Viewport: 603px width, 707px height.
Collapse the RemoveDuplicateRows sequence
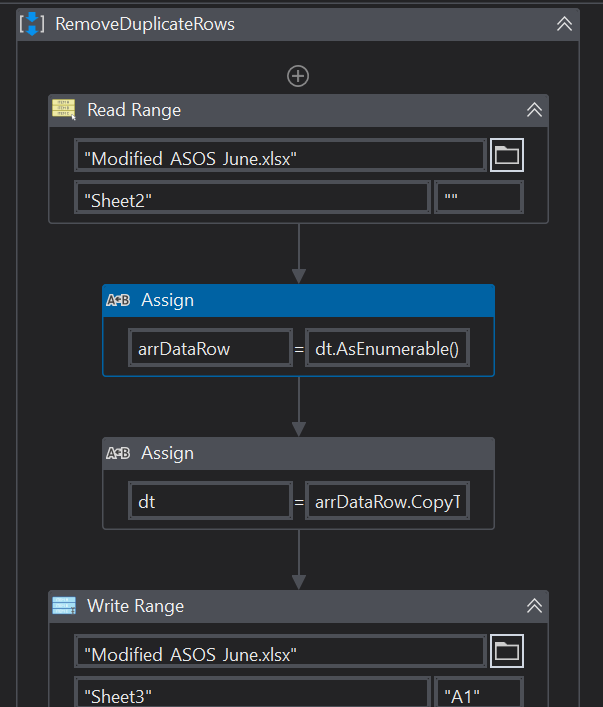(x=565, y=24)
